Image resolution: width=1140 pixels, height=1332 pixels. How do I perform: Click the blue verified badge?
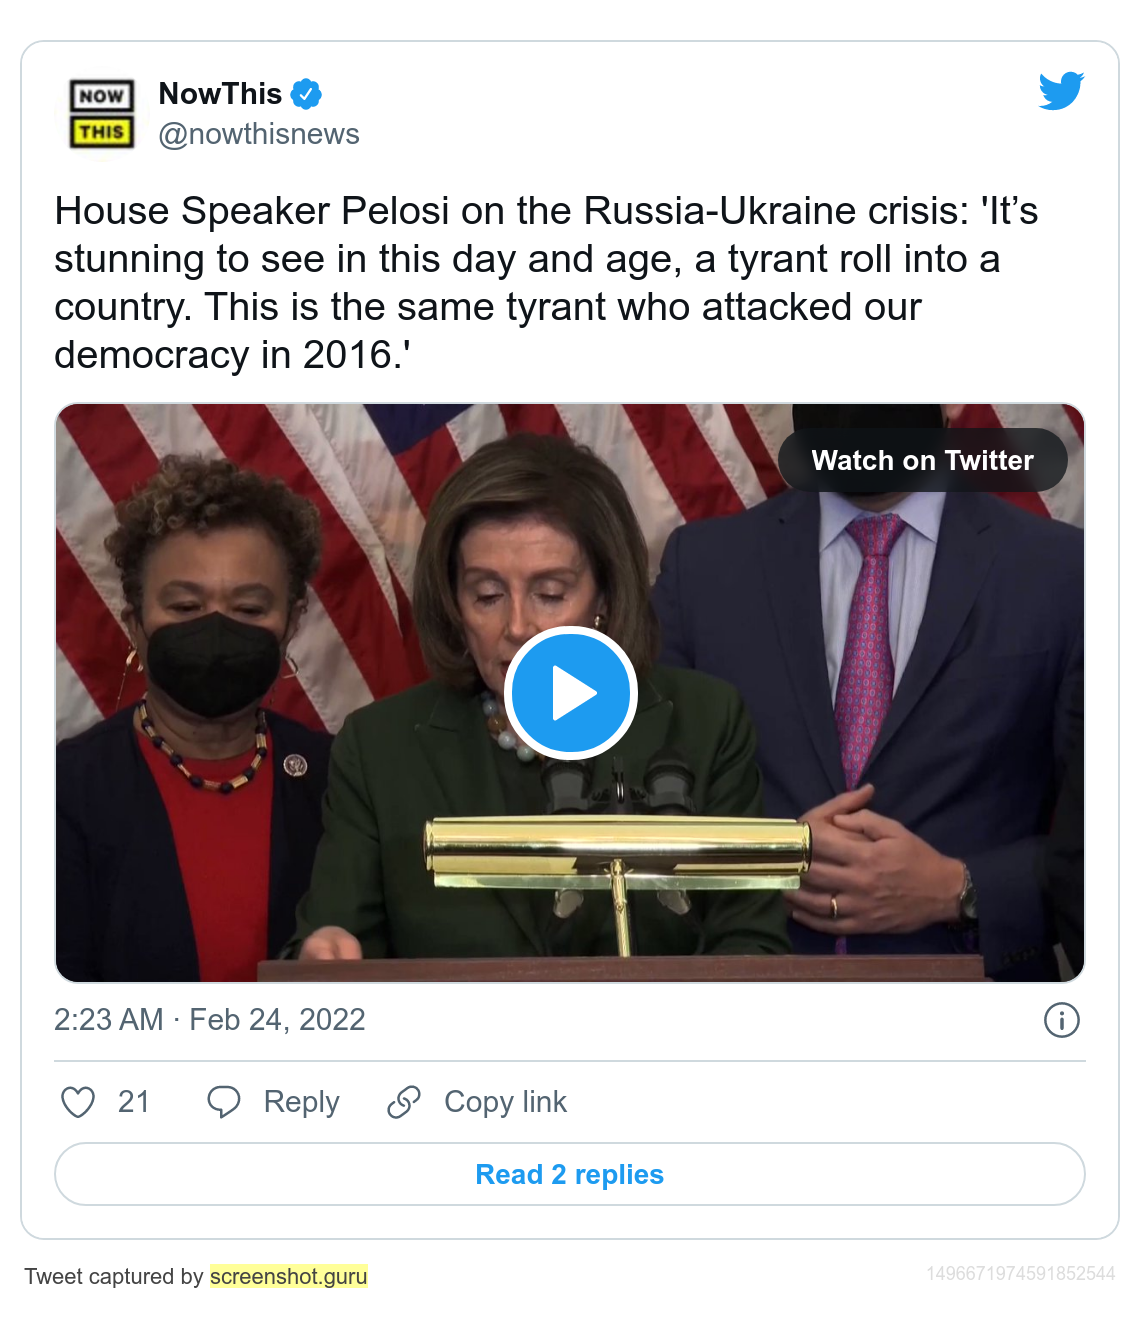[x=306, y=95]
